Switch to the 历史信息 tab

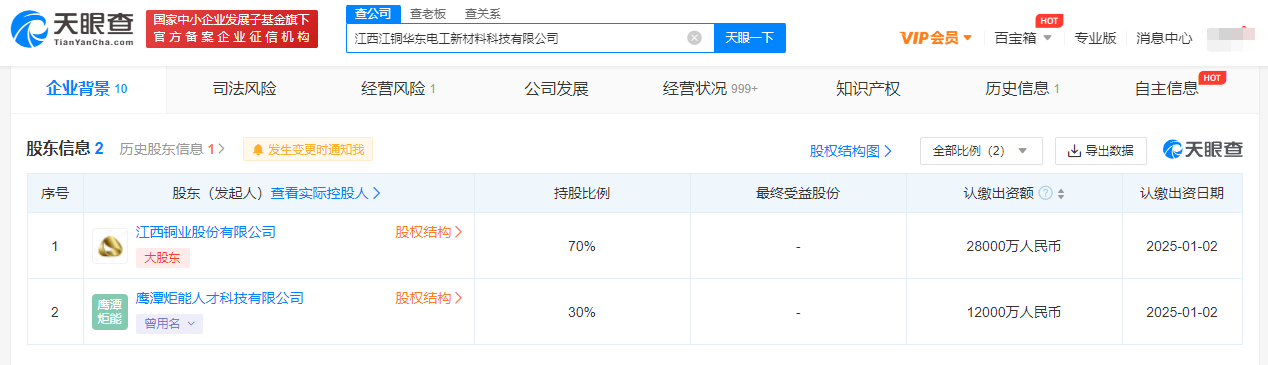pos(1022,89)
